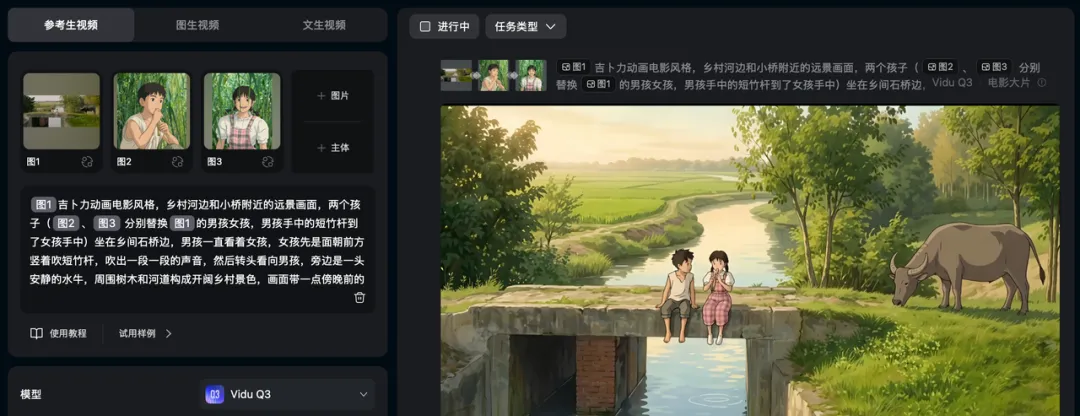Open the generated bridge scene video preview

[750, 260]
